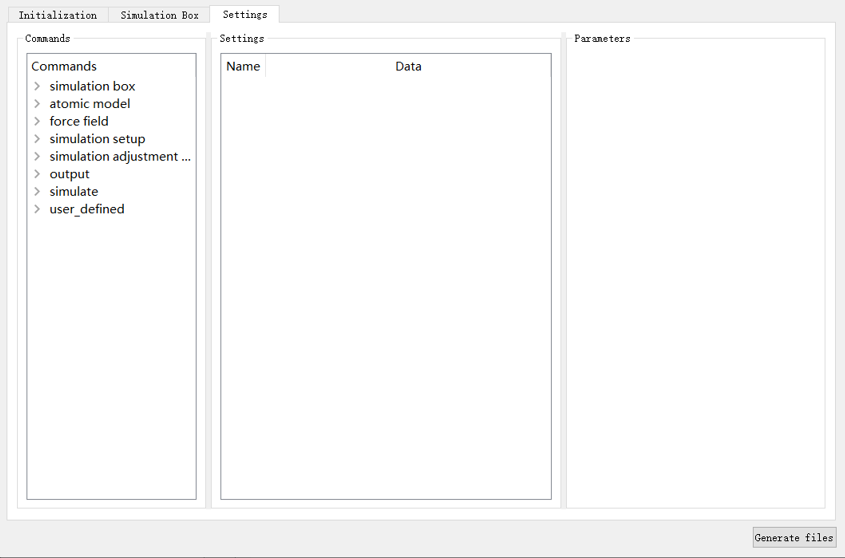
Task: Expand the force field chevron
Action: (x=37, y=122)
